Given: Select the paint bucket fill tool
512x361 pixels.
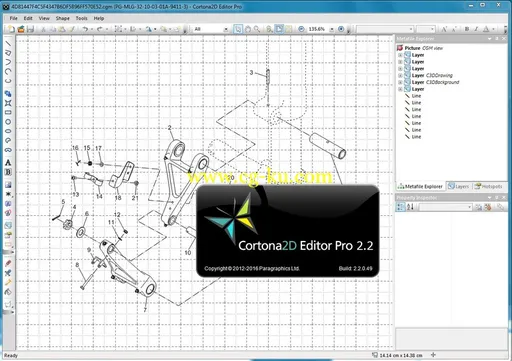Looking at the screenshot, I should 8,292.
